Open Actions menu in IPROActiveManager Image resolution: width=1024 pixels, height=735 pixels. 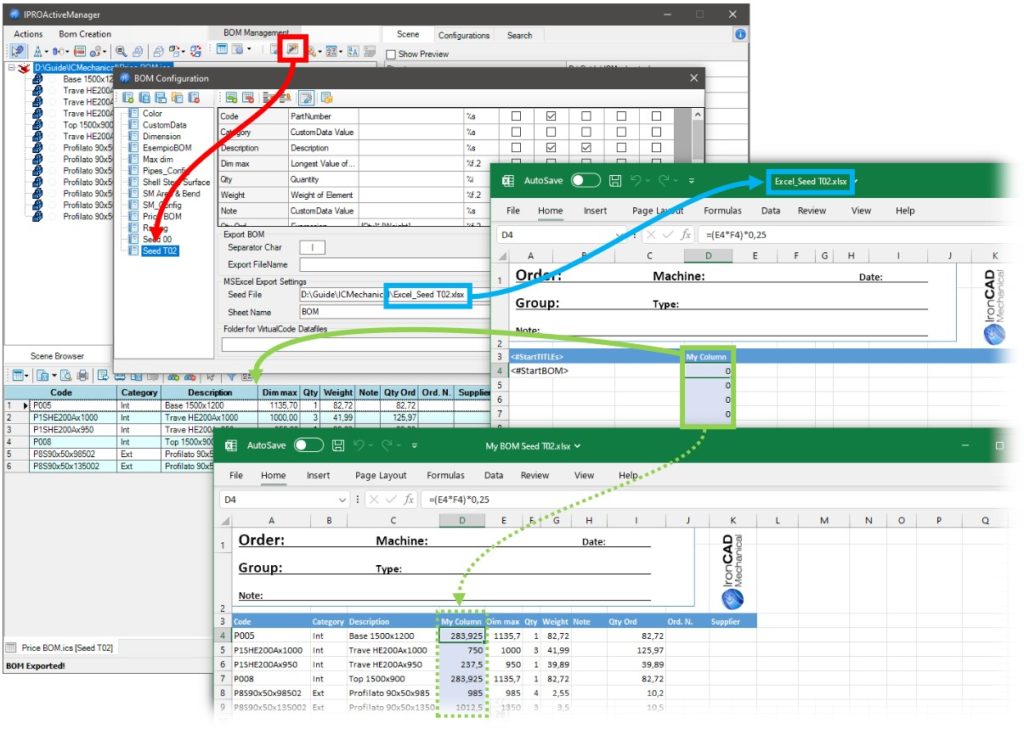click(x=28, y=34)
